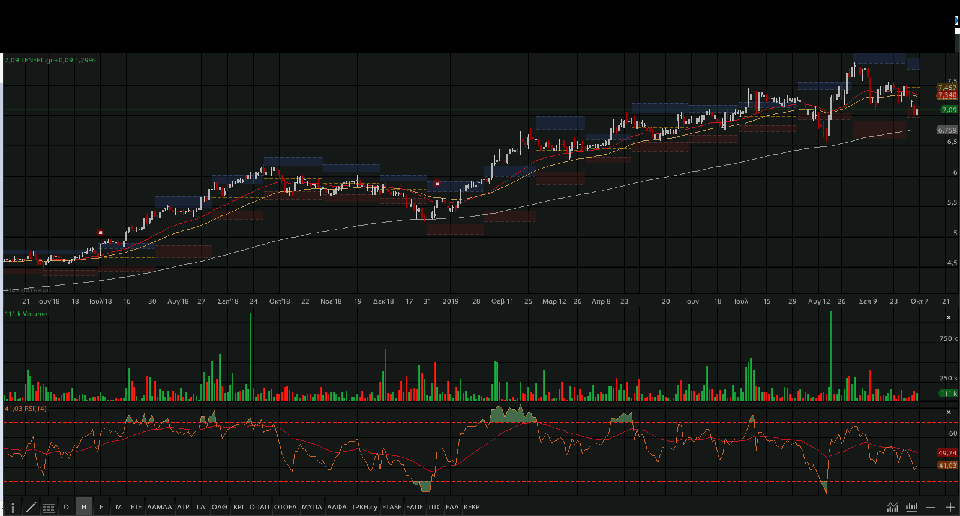Open the table grid view icon
The image size is (960, 516).
pos(48,508)
